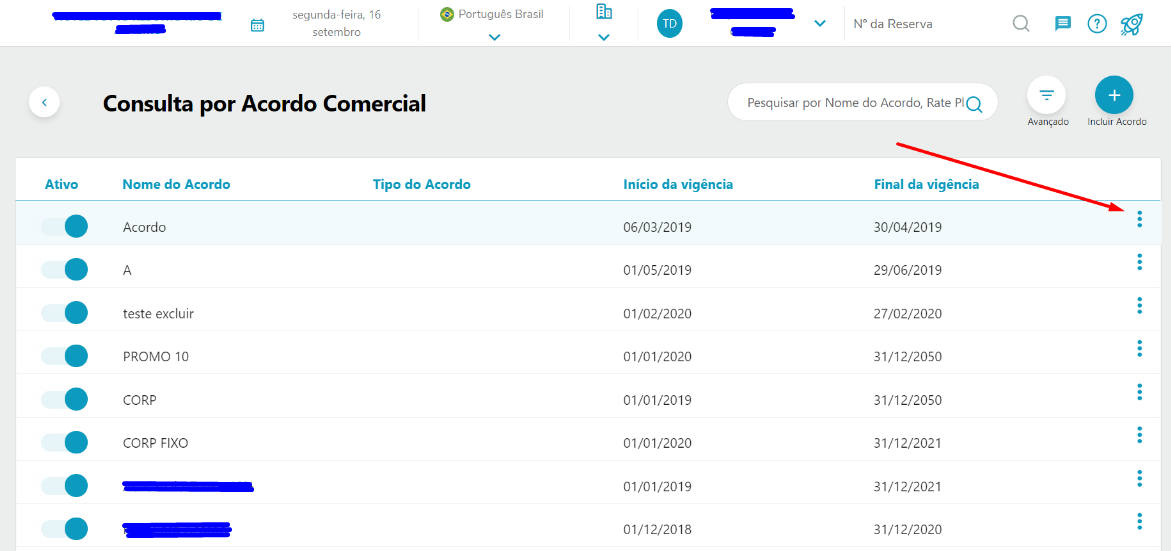This screenshot has width=1171, height=551.
Task: Click the Pesquisar por Nome do Acordo field
Action: tap(855, 104)
